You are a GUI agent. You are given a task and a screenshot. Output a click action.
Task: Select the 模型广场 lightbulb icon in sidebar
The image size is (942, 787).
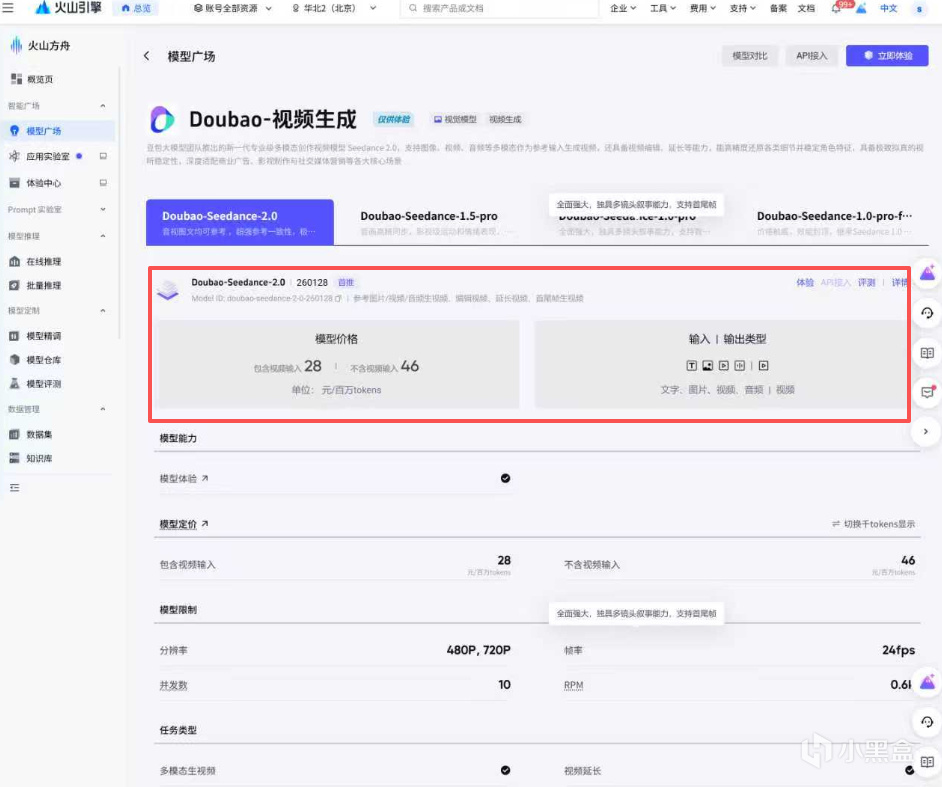pyautogui.click(x=14, y=130)
